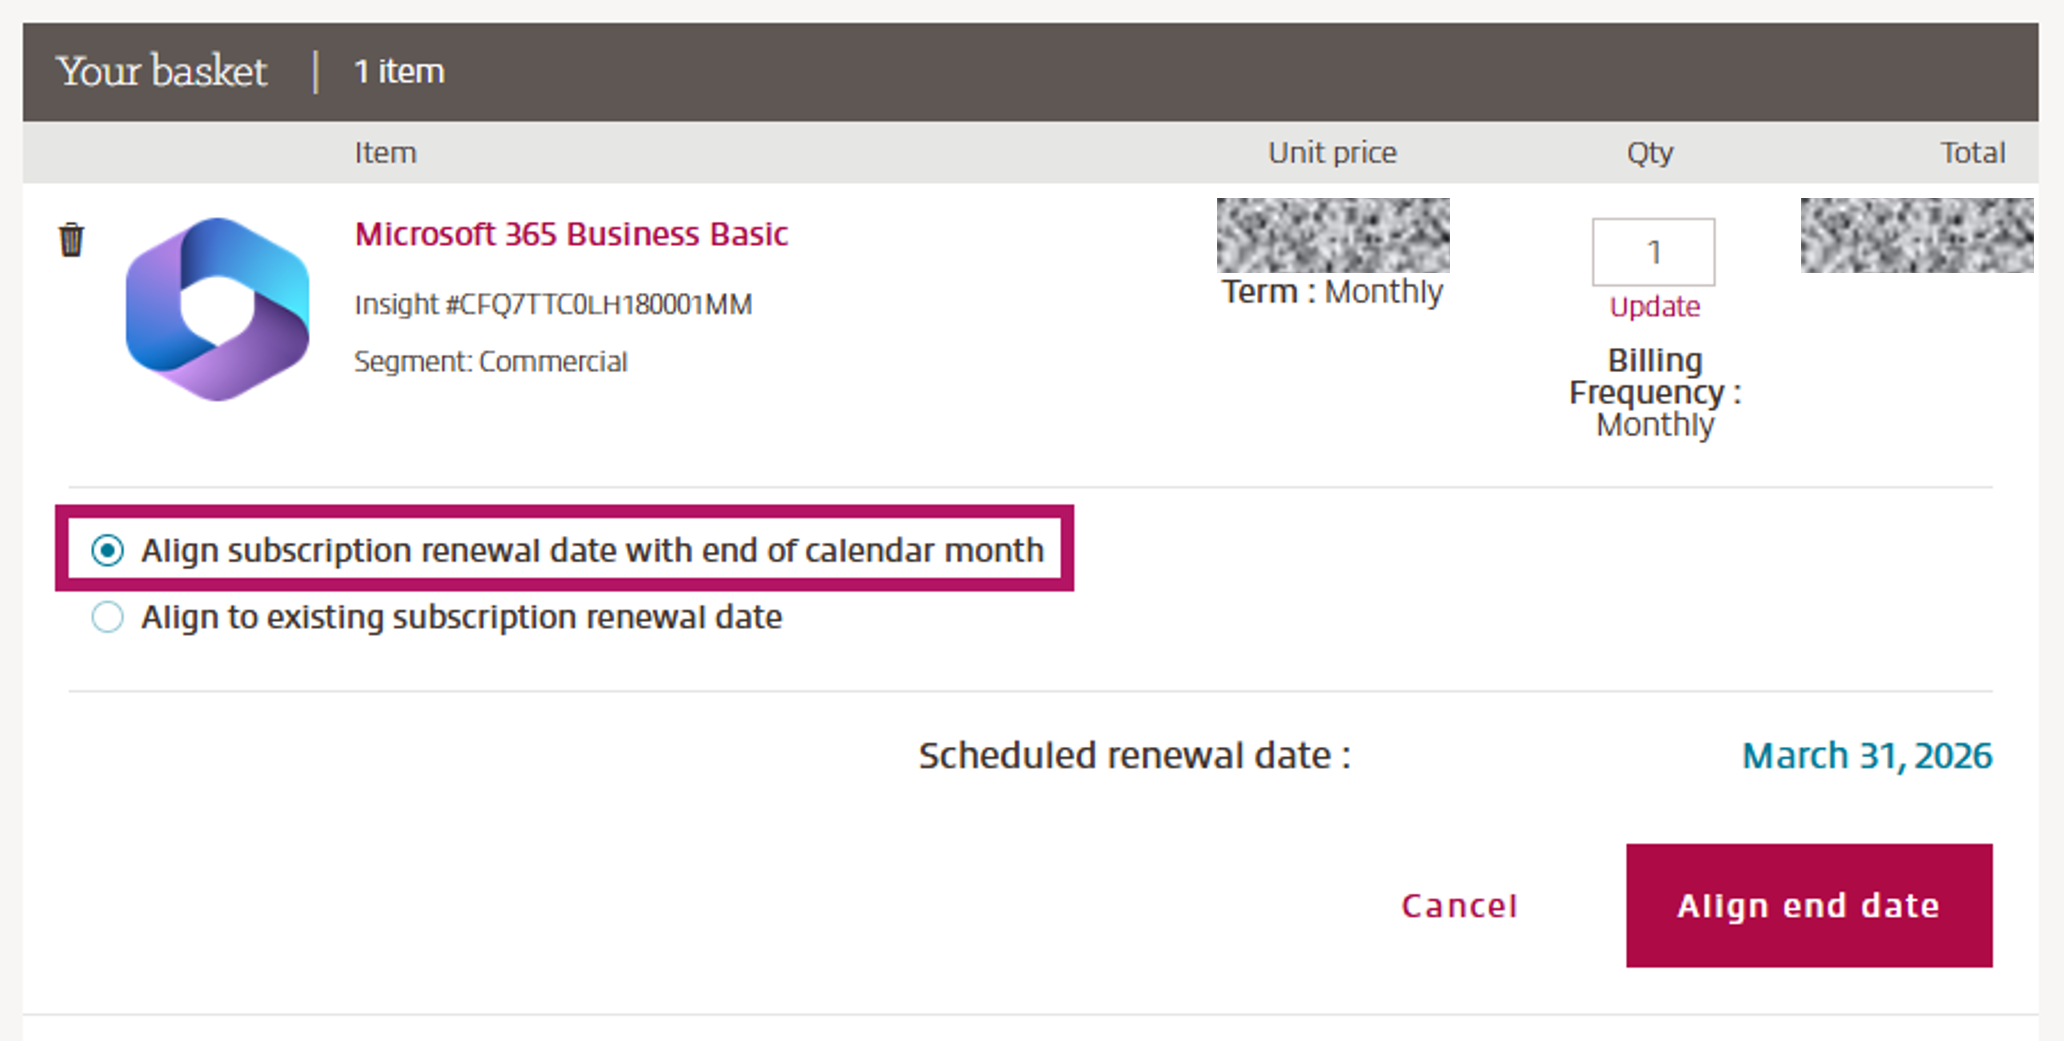Enable the highlighted renewal alignment radio button
This screenshot has width=2064, height=1041.
pos(107,550)
